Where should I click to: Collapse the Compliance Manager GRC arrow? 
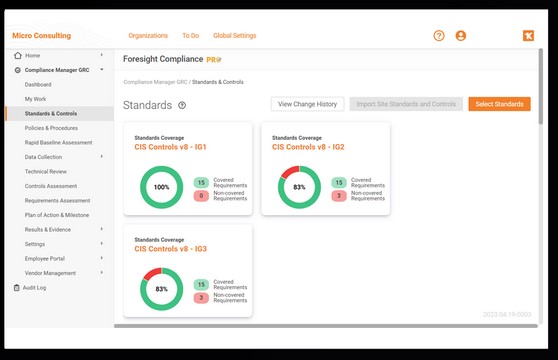point(102,69)
